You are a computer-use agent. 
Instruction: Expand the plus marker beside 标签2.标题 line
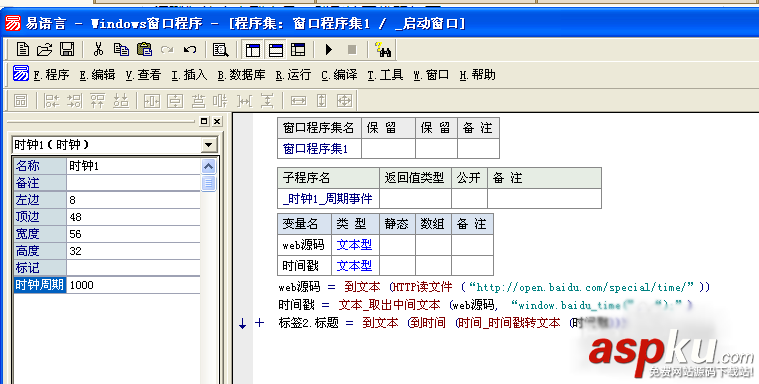point(259,323)
